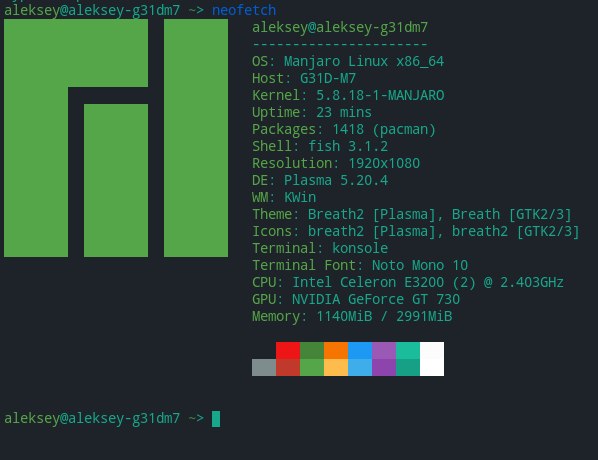Click the 'WM: KWin' line
The width and height of the screenshot is (598, 460).
[284, 197]
